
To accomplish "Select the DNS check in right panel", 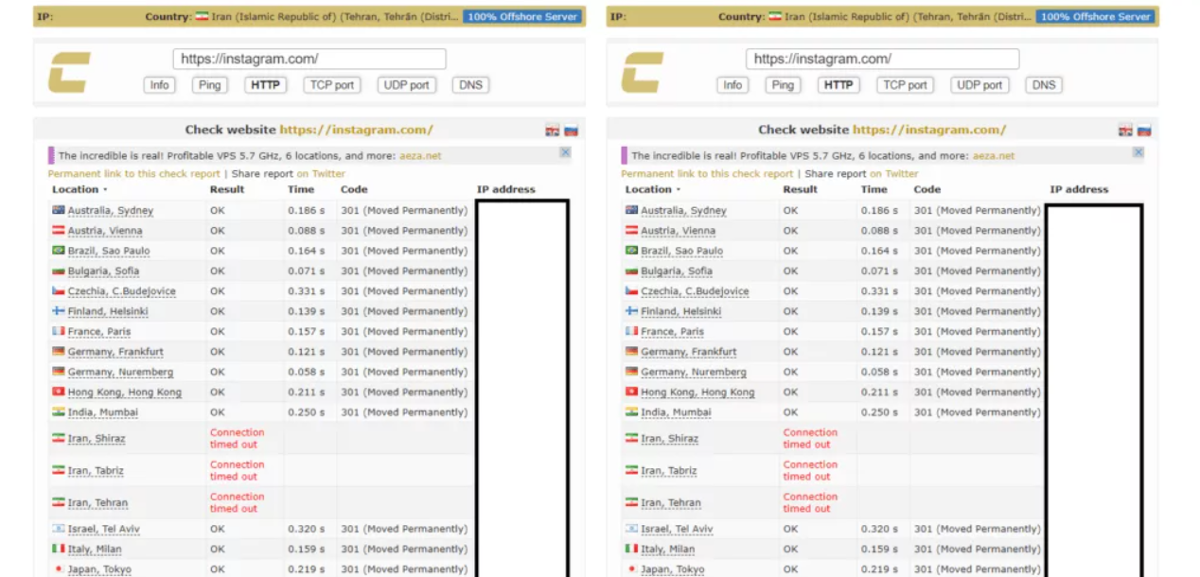I will [x=1043, y=85].
